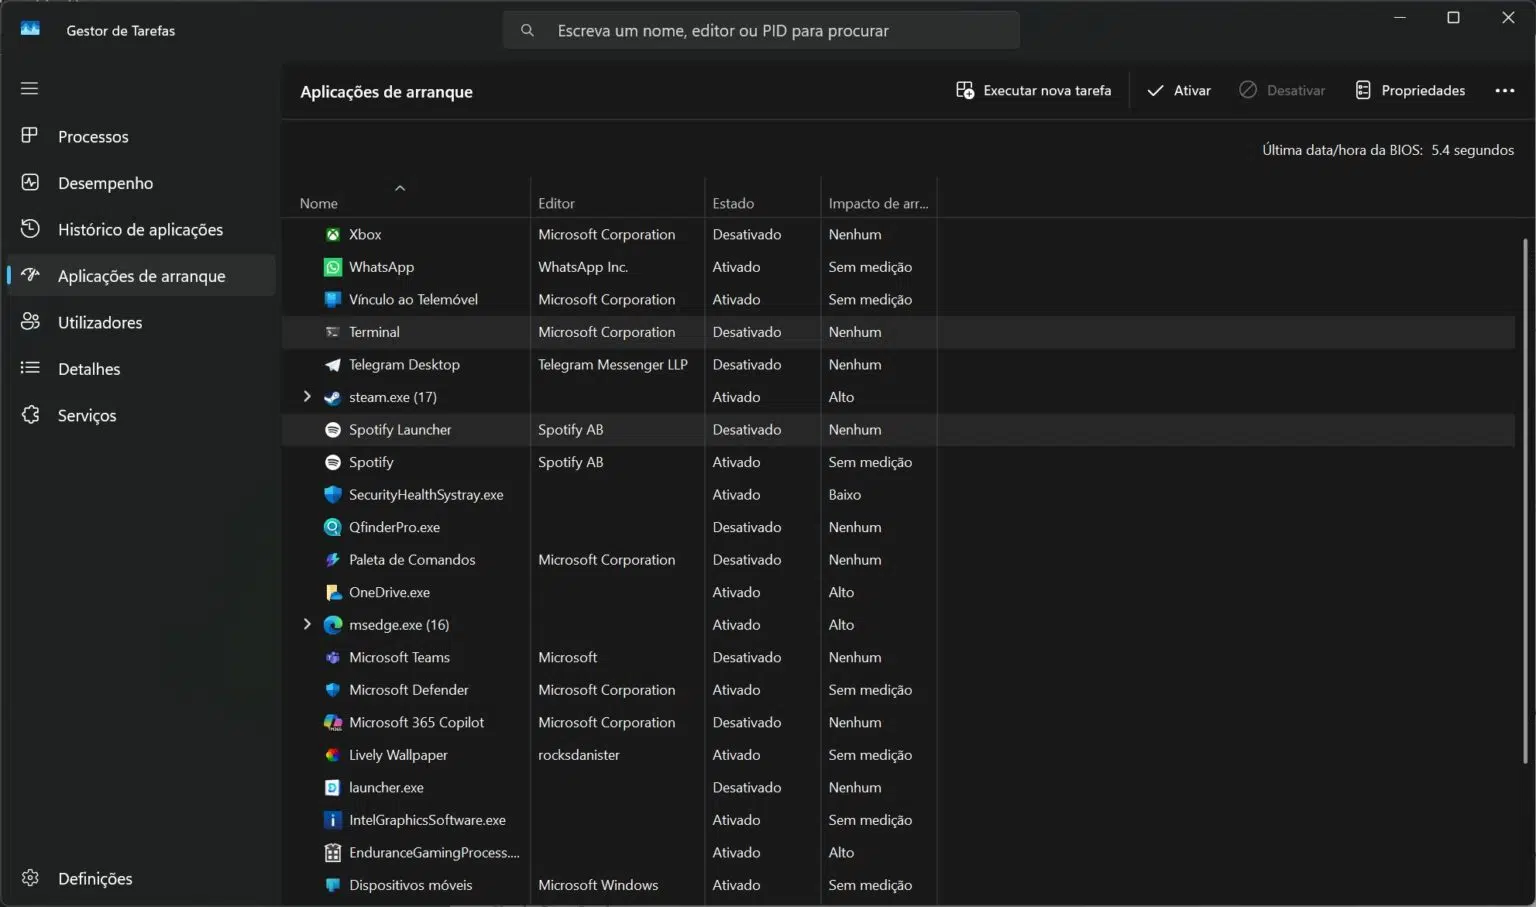1536x907 pixels.
Task: Open Histórico de aplicações from sidebar
Action: 140,229
